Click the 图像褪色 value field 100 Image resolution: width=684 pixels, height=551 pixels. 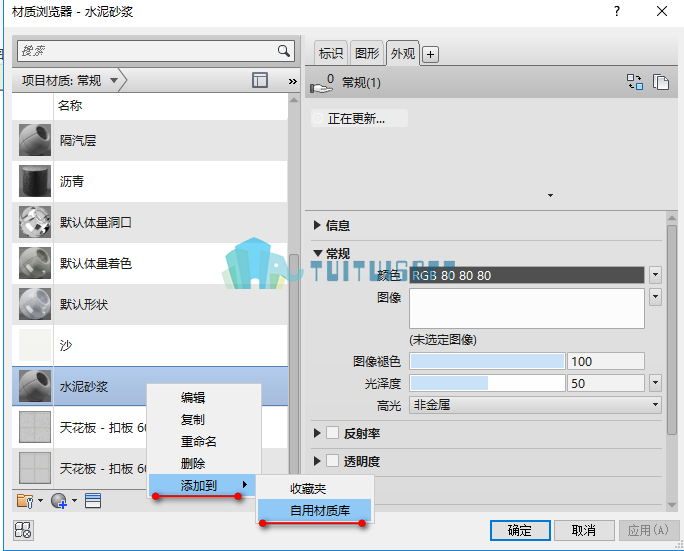pyautogui.click(x=605, y=361)
